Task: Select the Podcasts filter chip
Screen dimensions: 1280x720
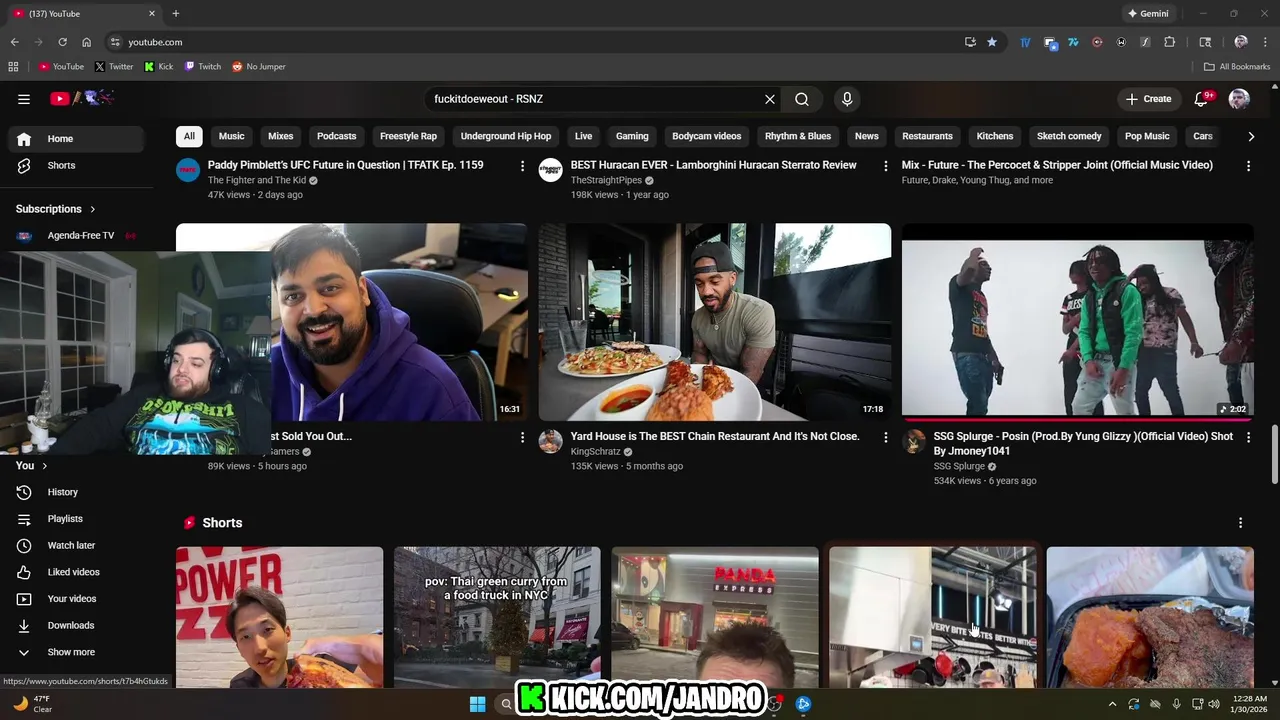Action: tap(336, 136)
